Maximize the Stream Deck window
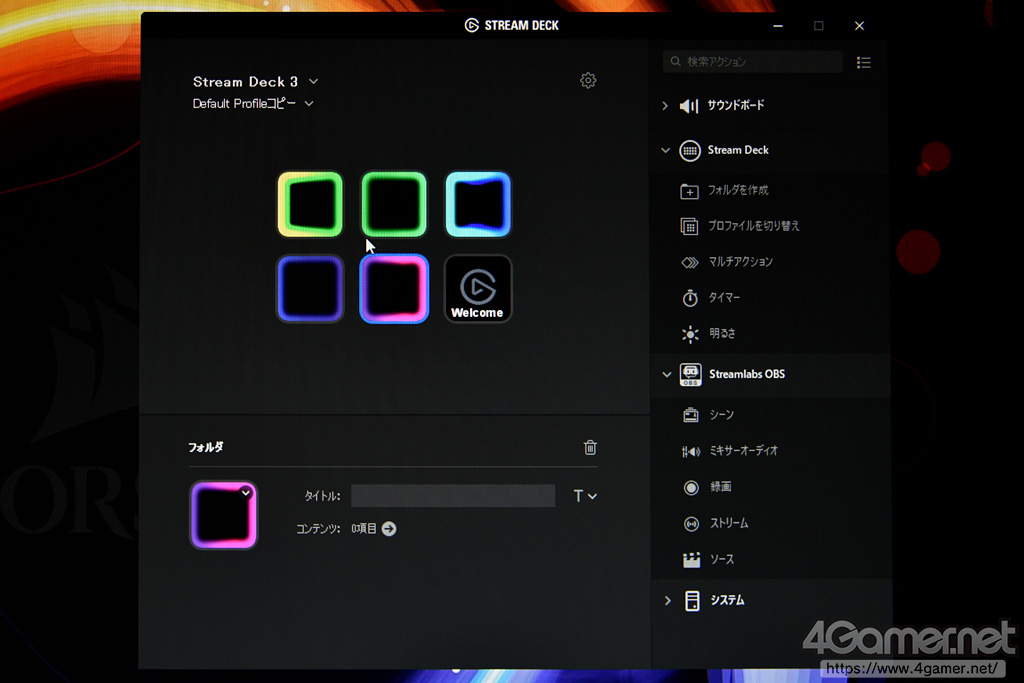Viewport: 1024px width, 683px height. [818, 26]
